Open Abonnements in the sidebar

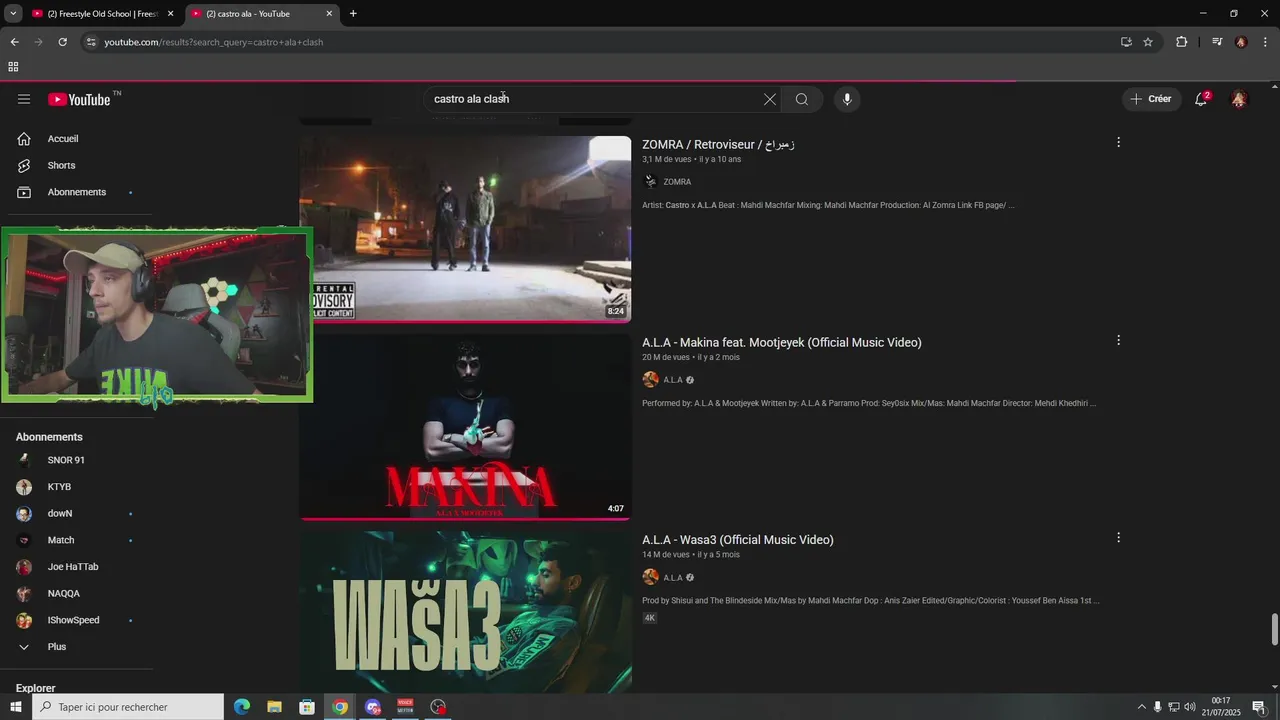pos(77,192)
